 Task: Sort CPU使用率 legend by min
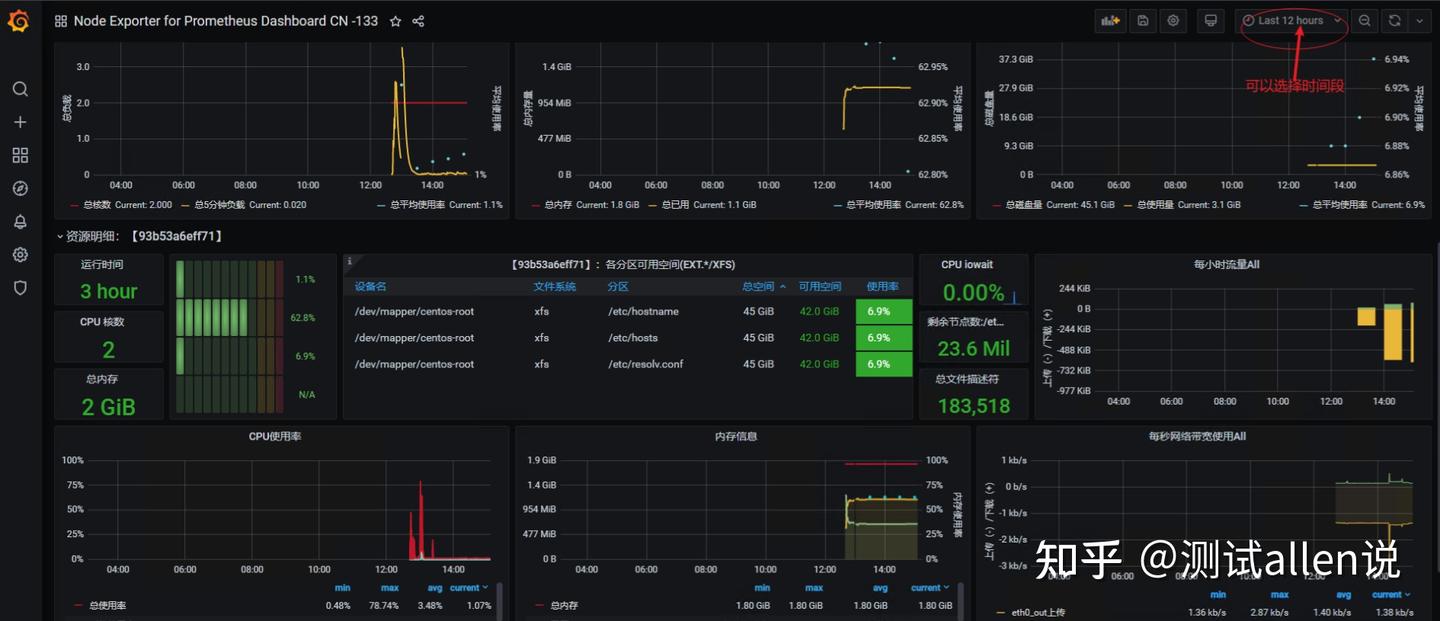pos(343,588)
